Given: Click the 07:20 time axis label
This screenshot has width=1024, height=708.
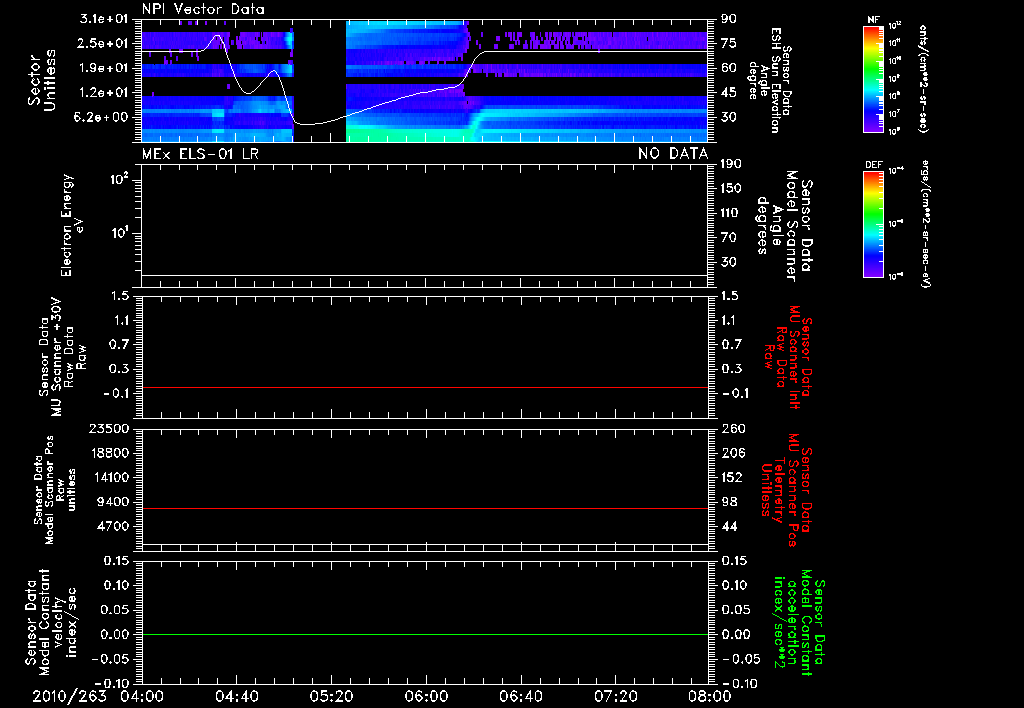Looking at the screenshot, I should point(615,696).
